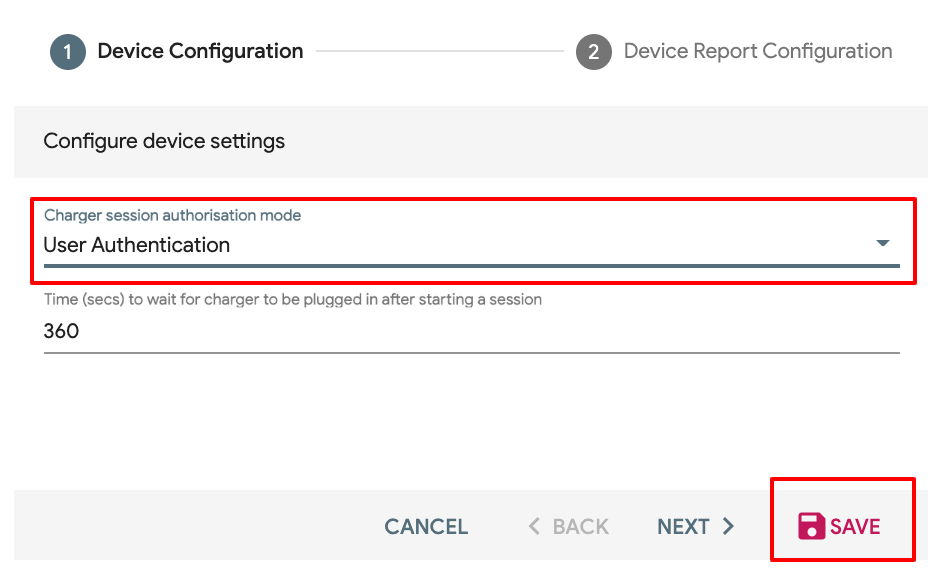Expand the authorisation mode dropdown arrow
The width and height of the screenshot is (946, 578).
[x=883, y=243]
